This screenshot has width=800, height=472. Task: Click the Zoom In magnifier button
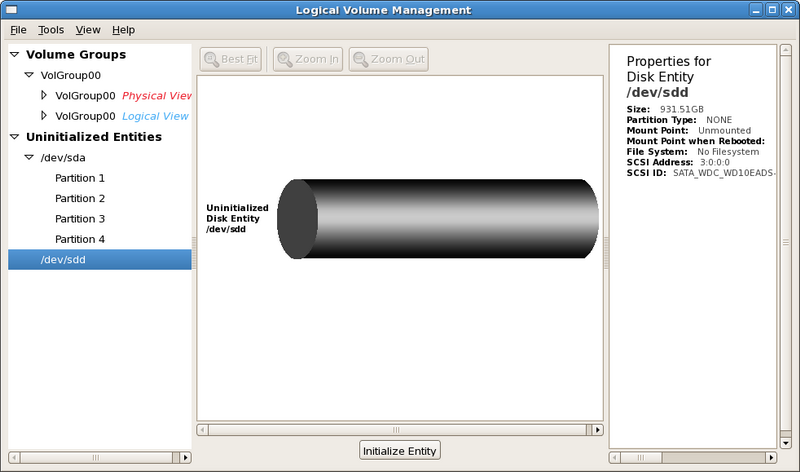pyautogui.click(x=308, y=59)
